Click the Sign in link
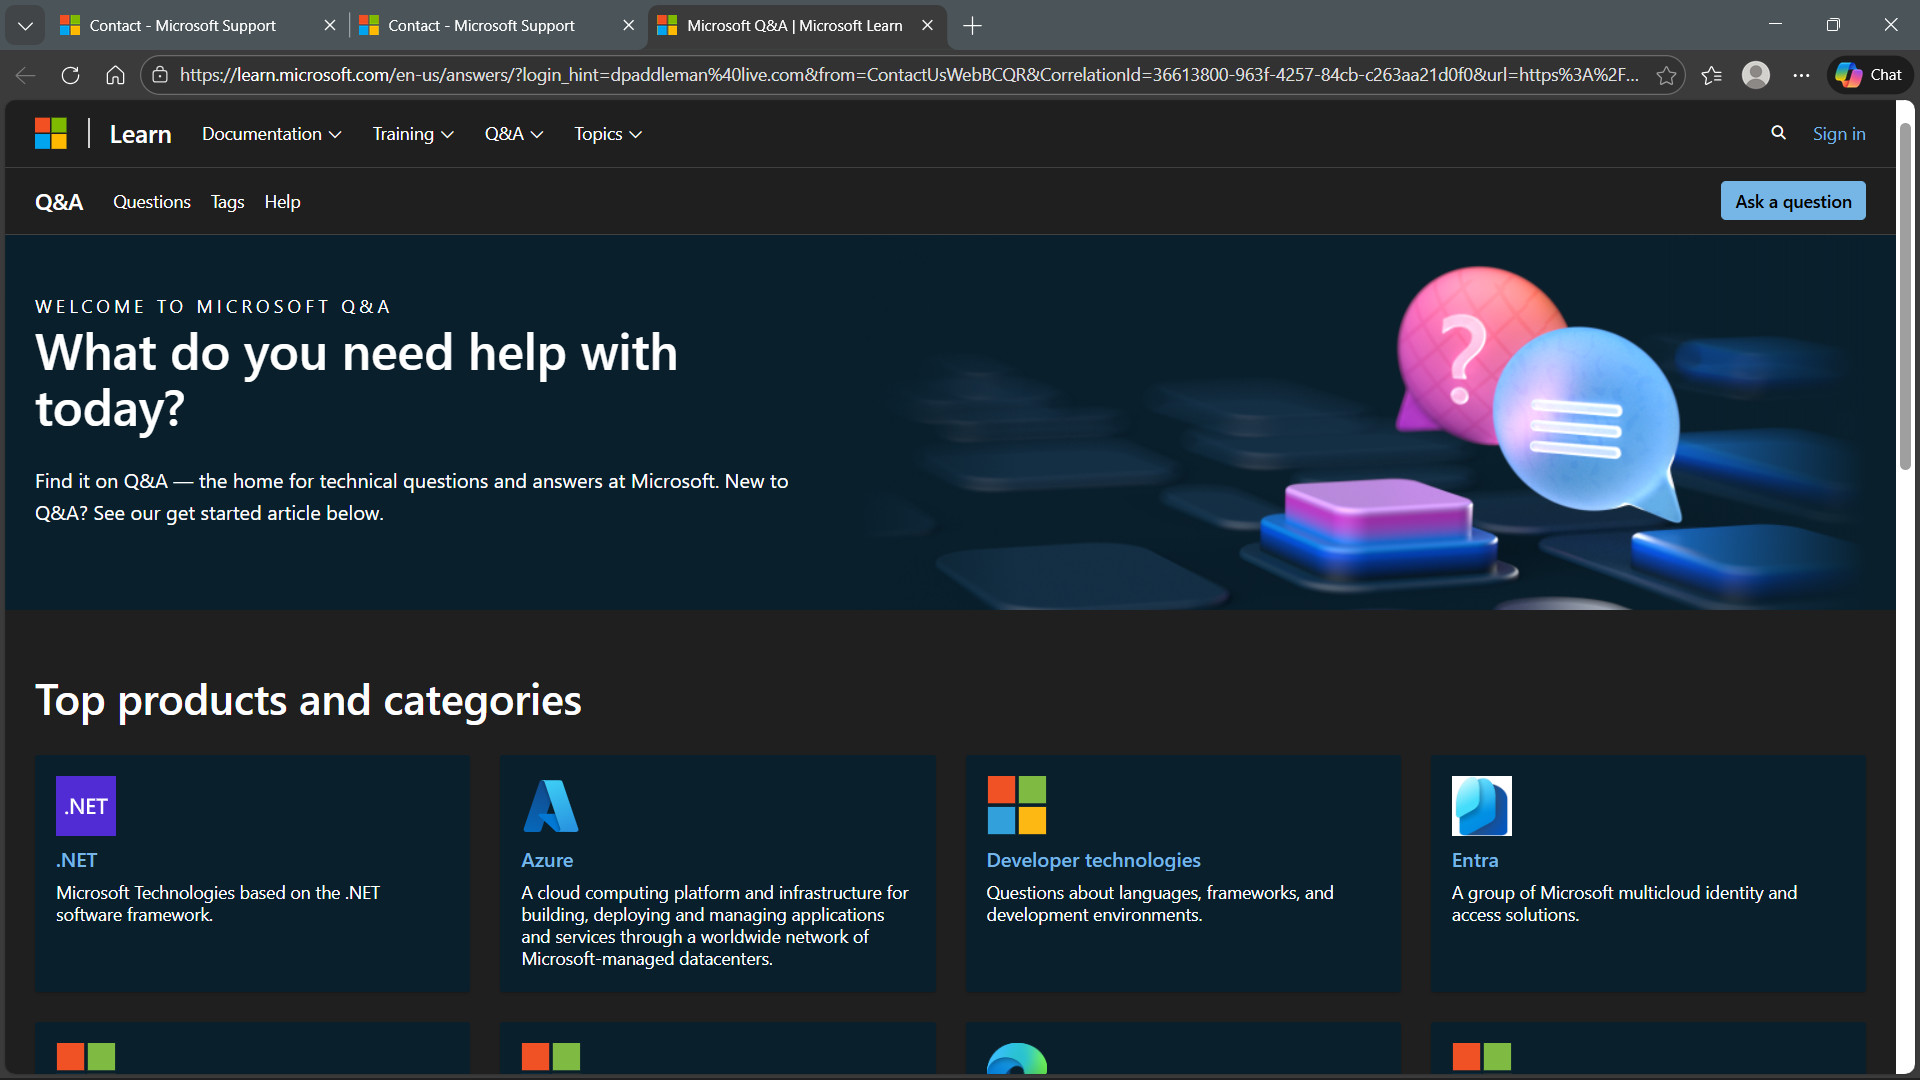Viewport: 1920px width, 1080px height. click(1839, 134)
